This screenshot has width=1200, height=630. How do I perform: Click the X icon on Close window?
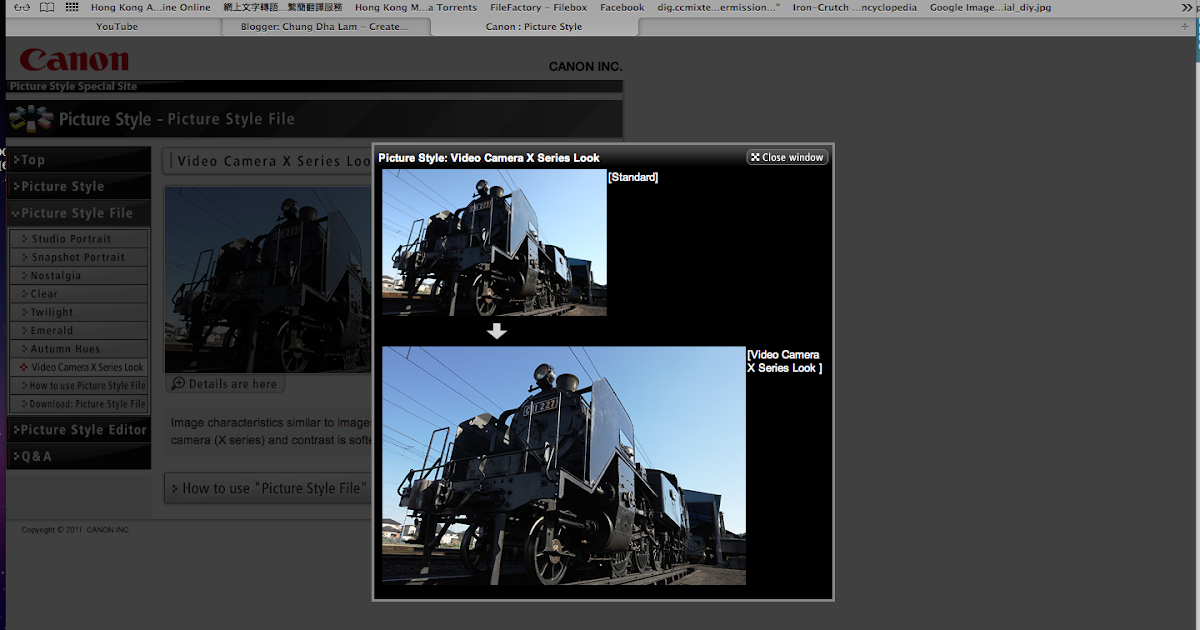point(756,157)
